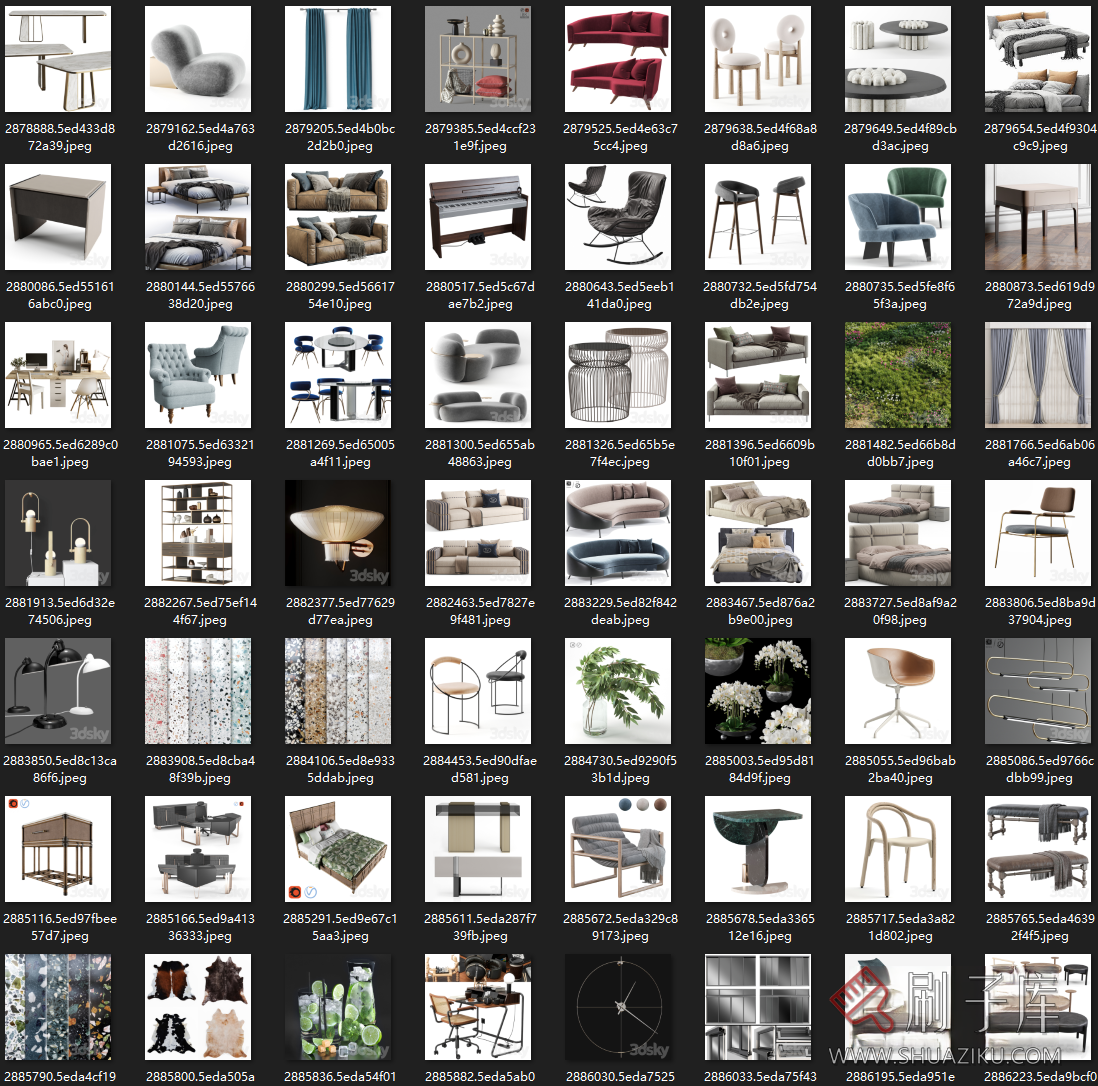The image size is (1098, 1086).
Task: Click the digital piano thumbnail
Action: coord(478,216)
